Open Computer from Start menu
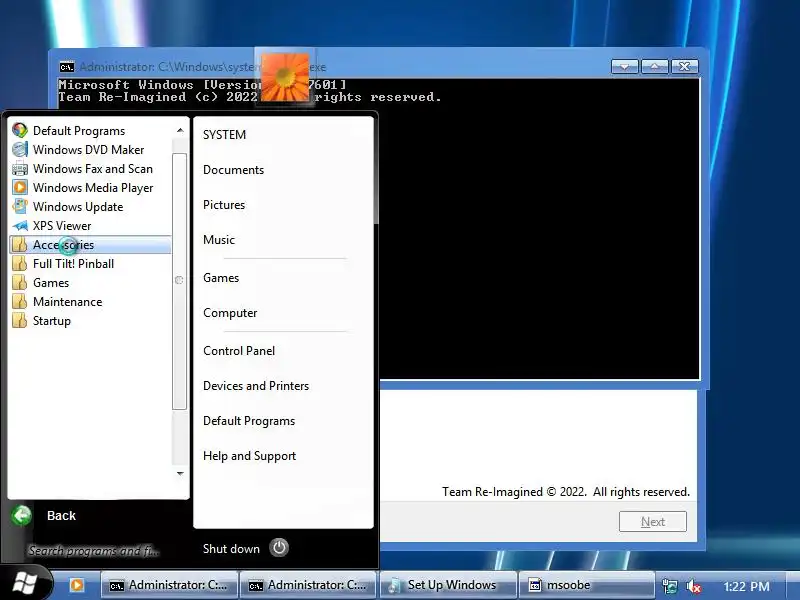Viewport: 800px width, 600px height. [x=230, y=313]
